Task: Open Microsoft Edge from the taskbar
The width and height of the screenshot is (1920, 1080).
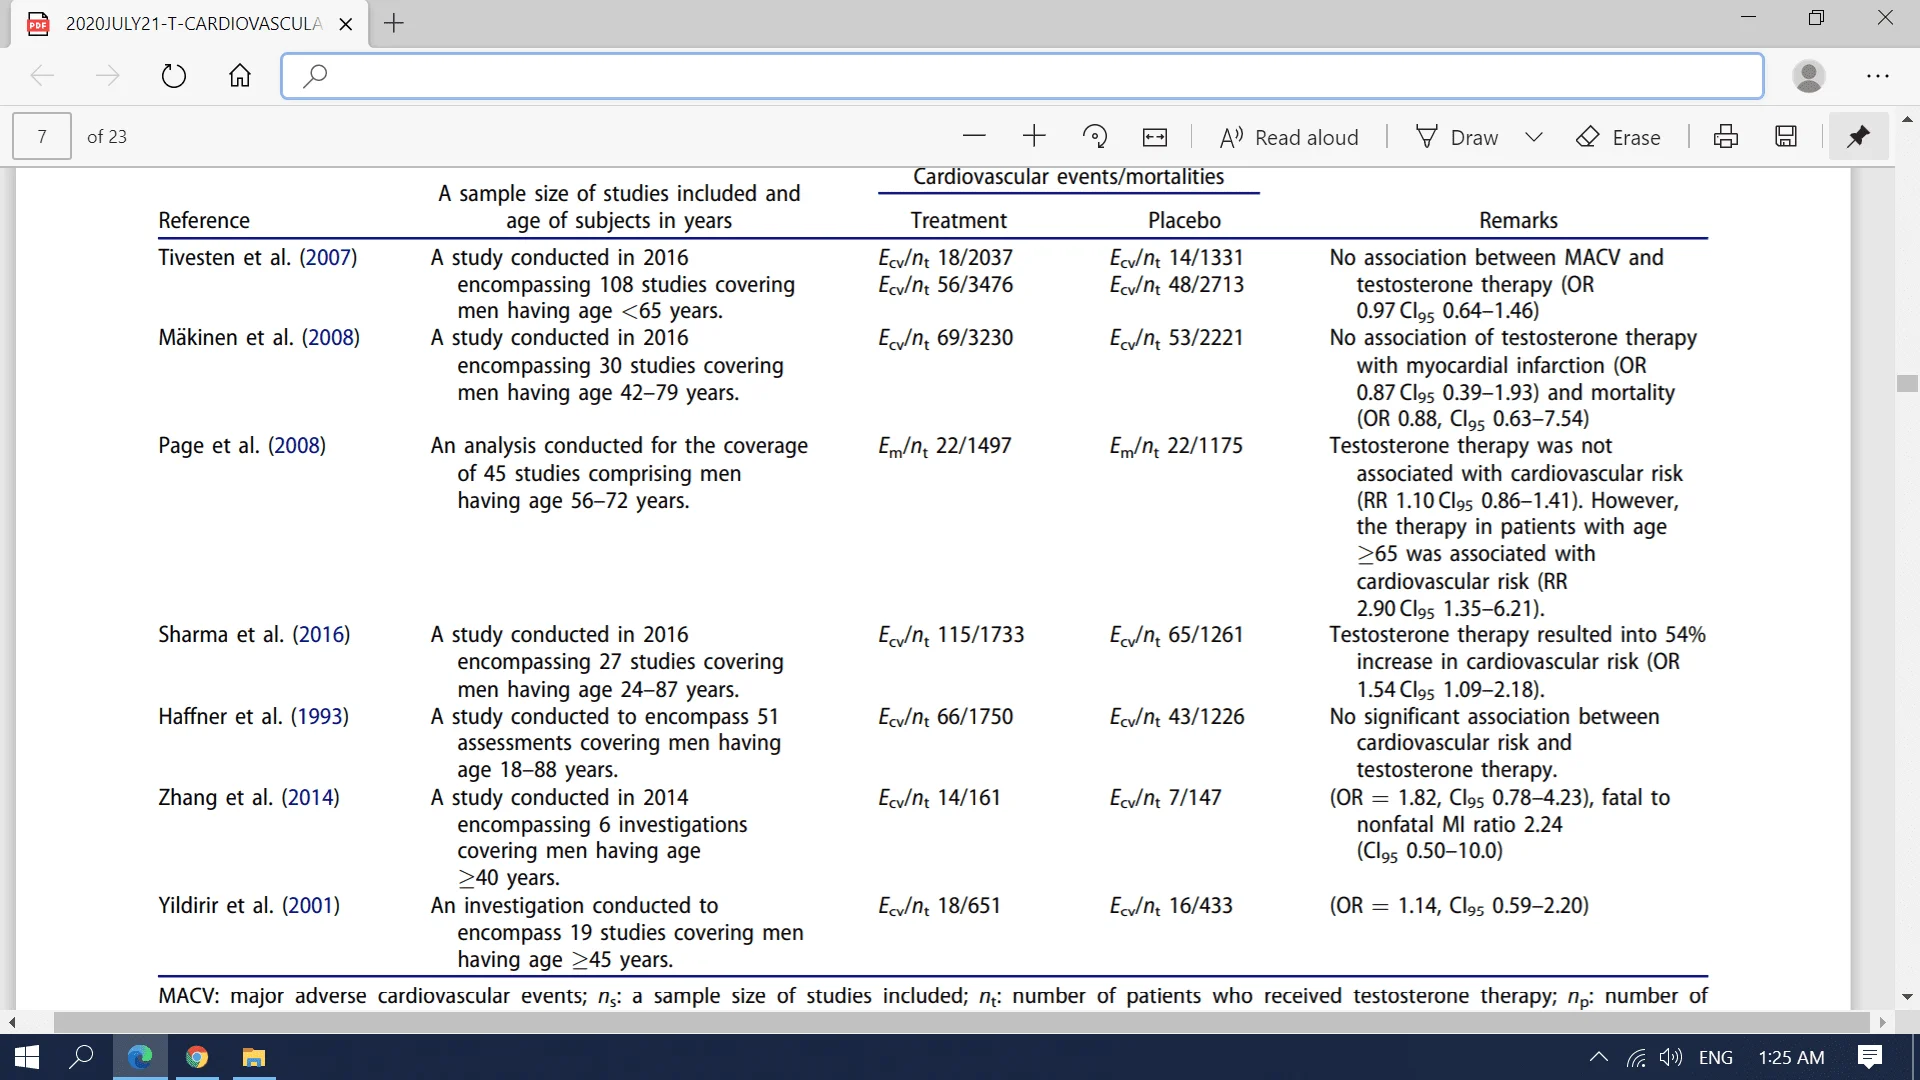Action: 140,1057
